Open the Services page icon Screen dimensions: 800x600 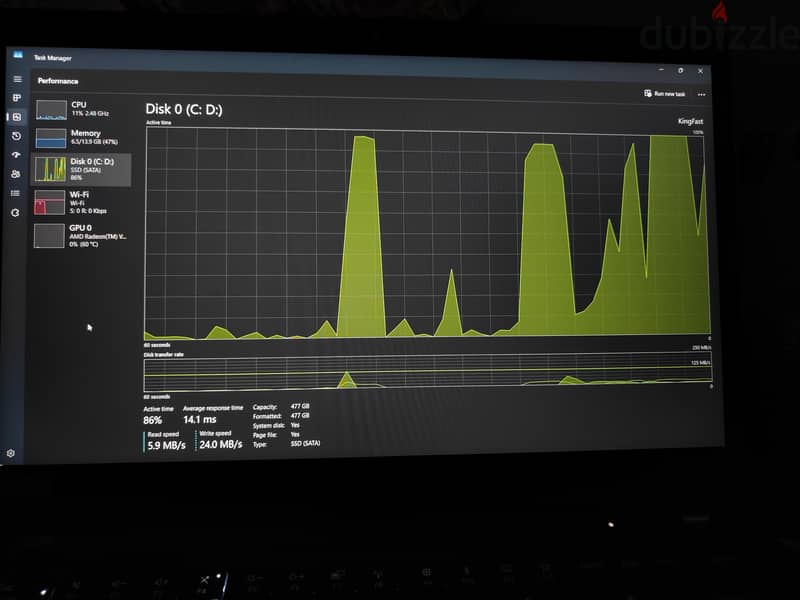click(x=15, y=213)
